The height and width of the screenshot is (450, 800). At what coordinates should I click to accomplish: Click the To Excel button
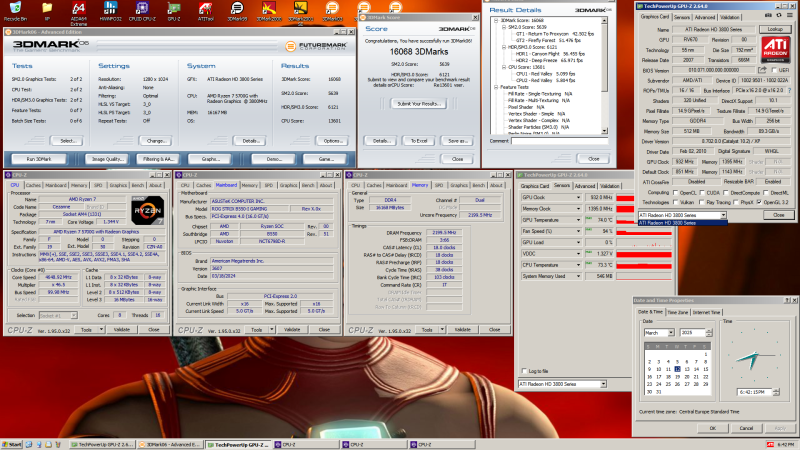(x=419, y=141)
